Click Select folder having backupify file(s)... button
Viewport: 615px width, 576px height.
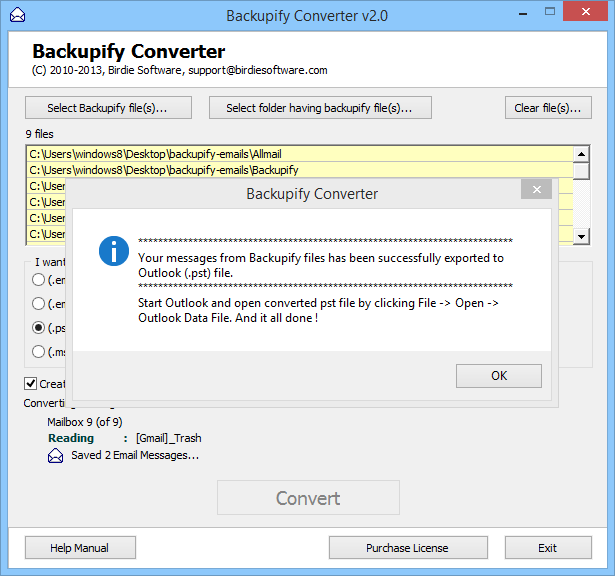320,108
